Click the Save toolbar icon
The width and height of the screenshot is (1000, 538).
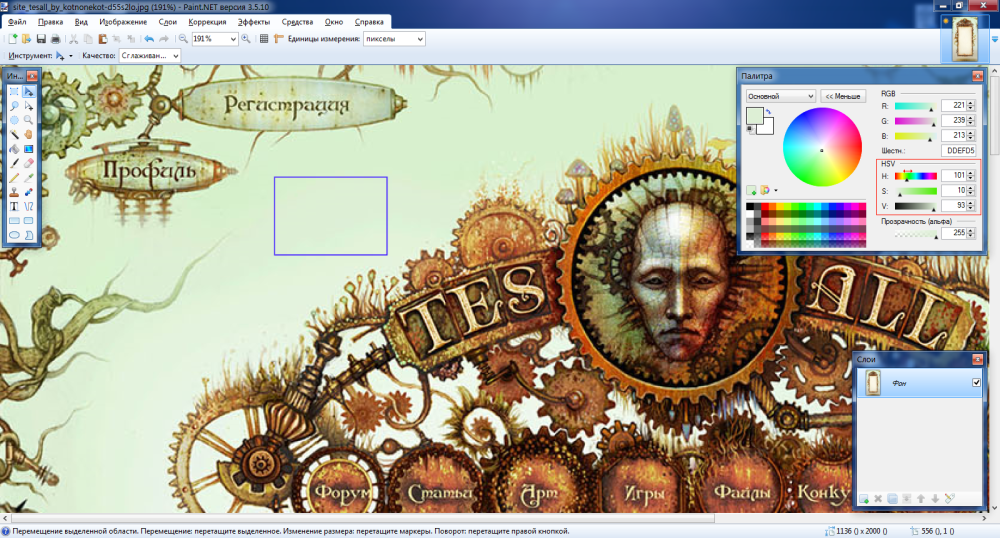tap(41, 39)
